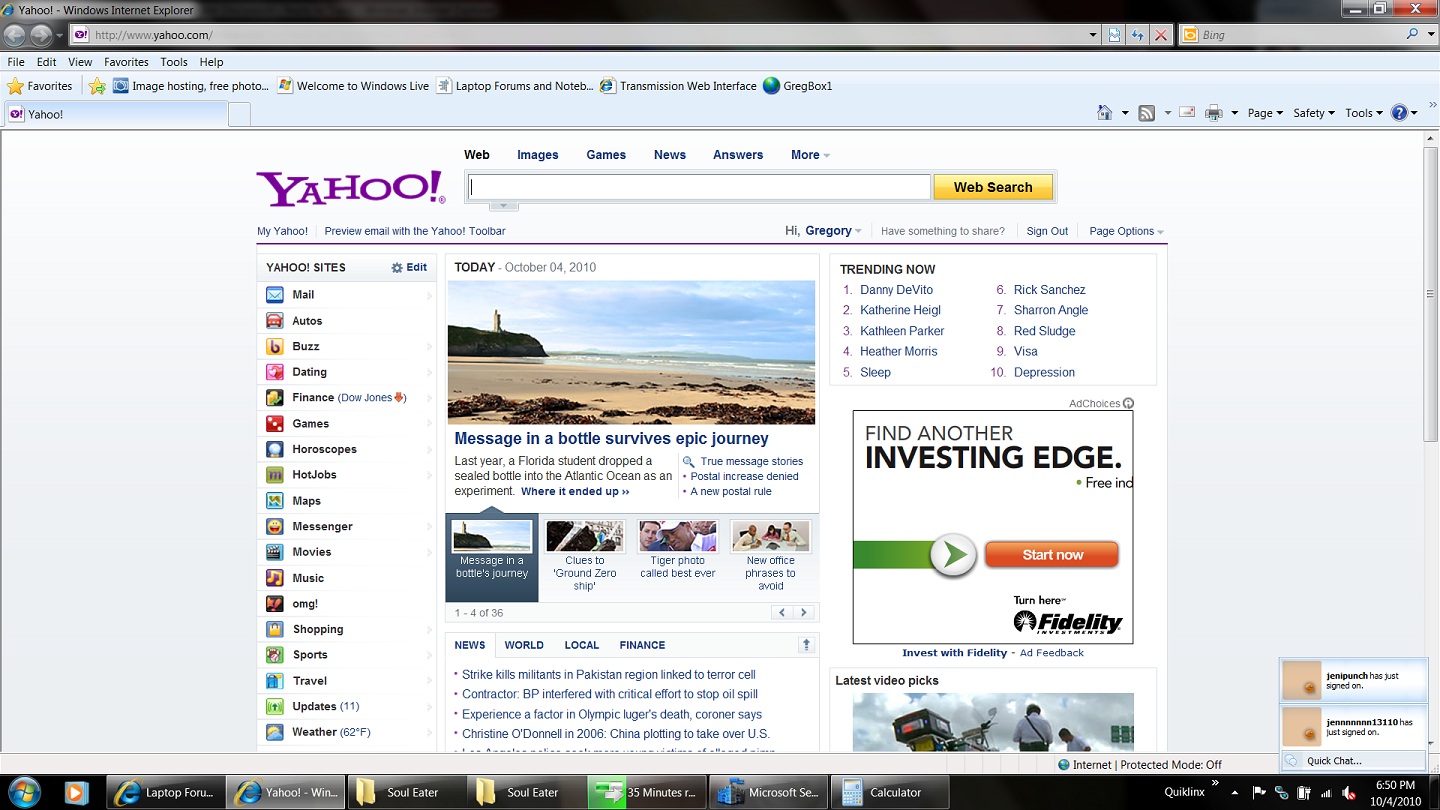Open the Favorites menu
The width and height of the screenshot is (1440, 810).
pos(126,62)
